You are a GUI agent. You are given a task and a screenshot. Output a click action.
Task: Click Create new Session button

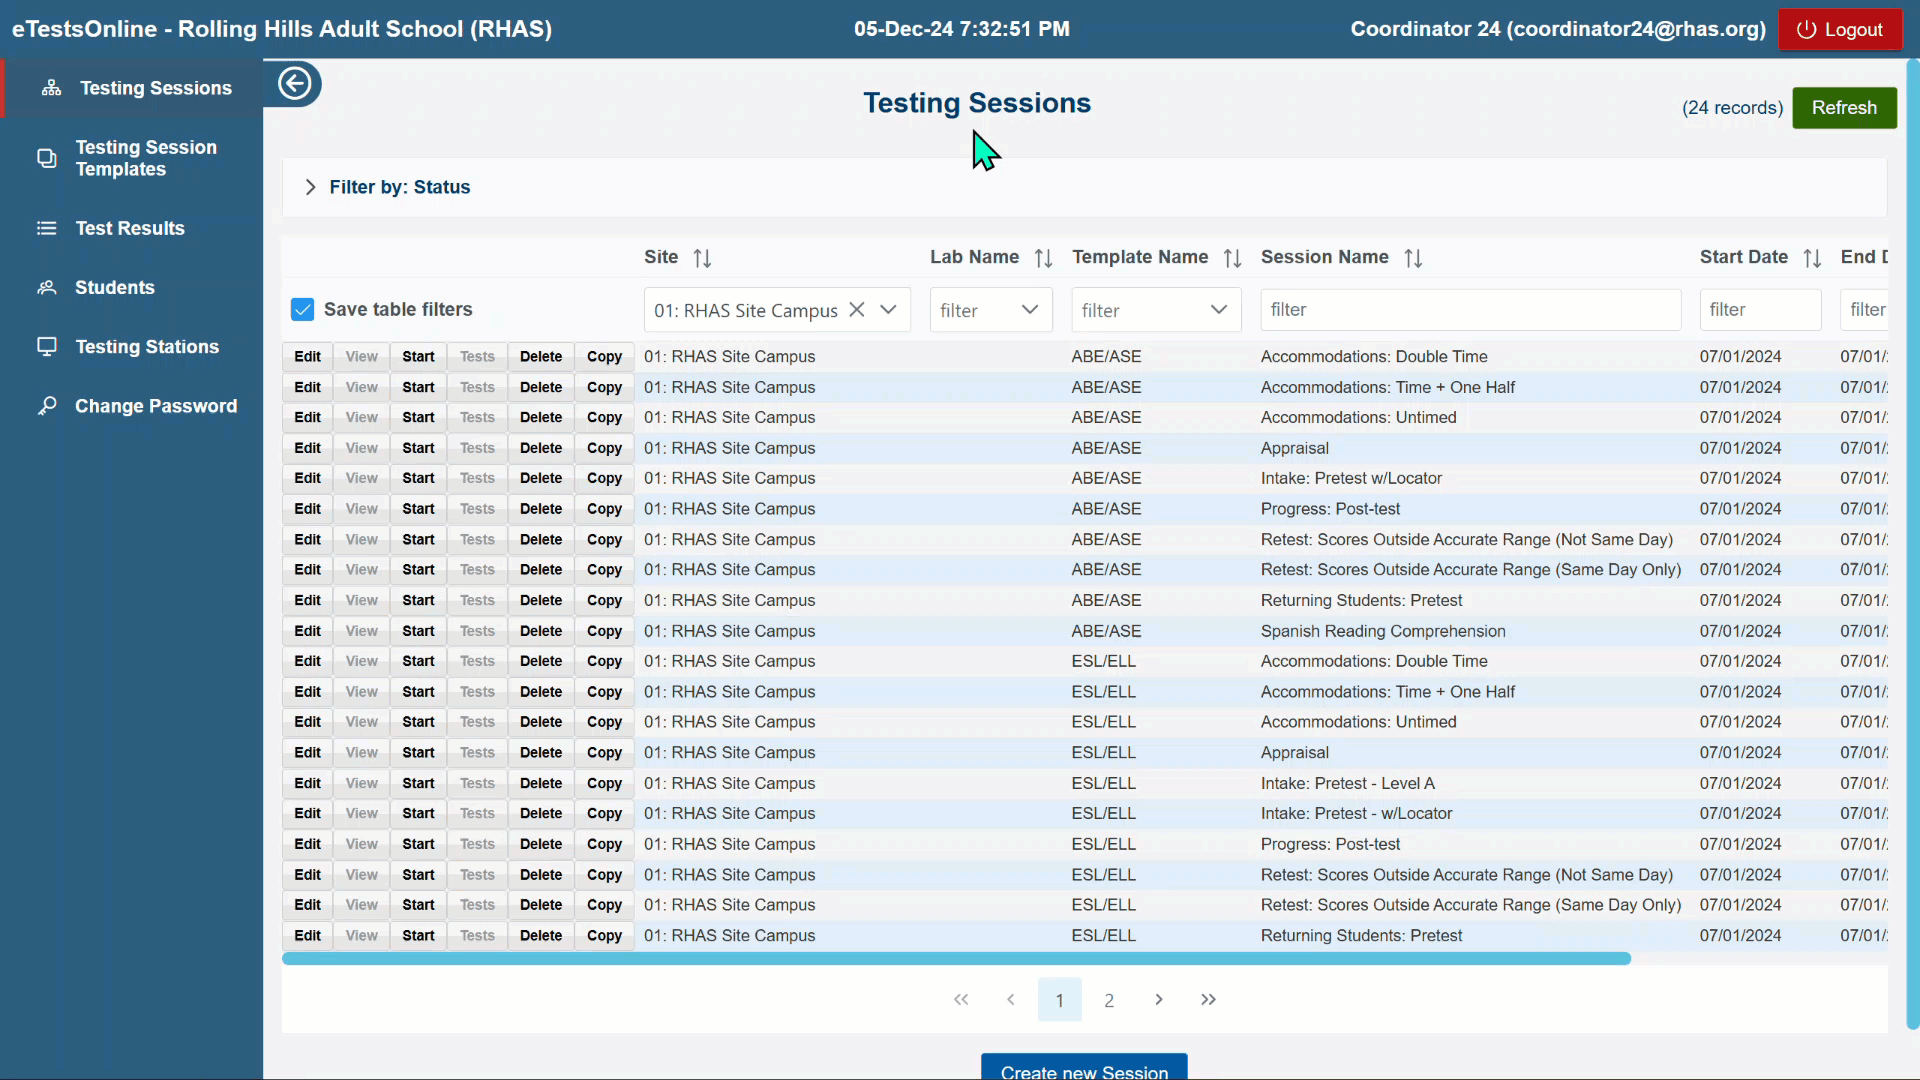[1084, 1068]
